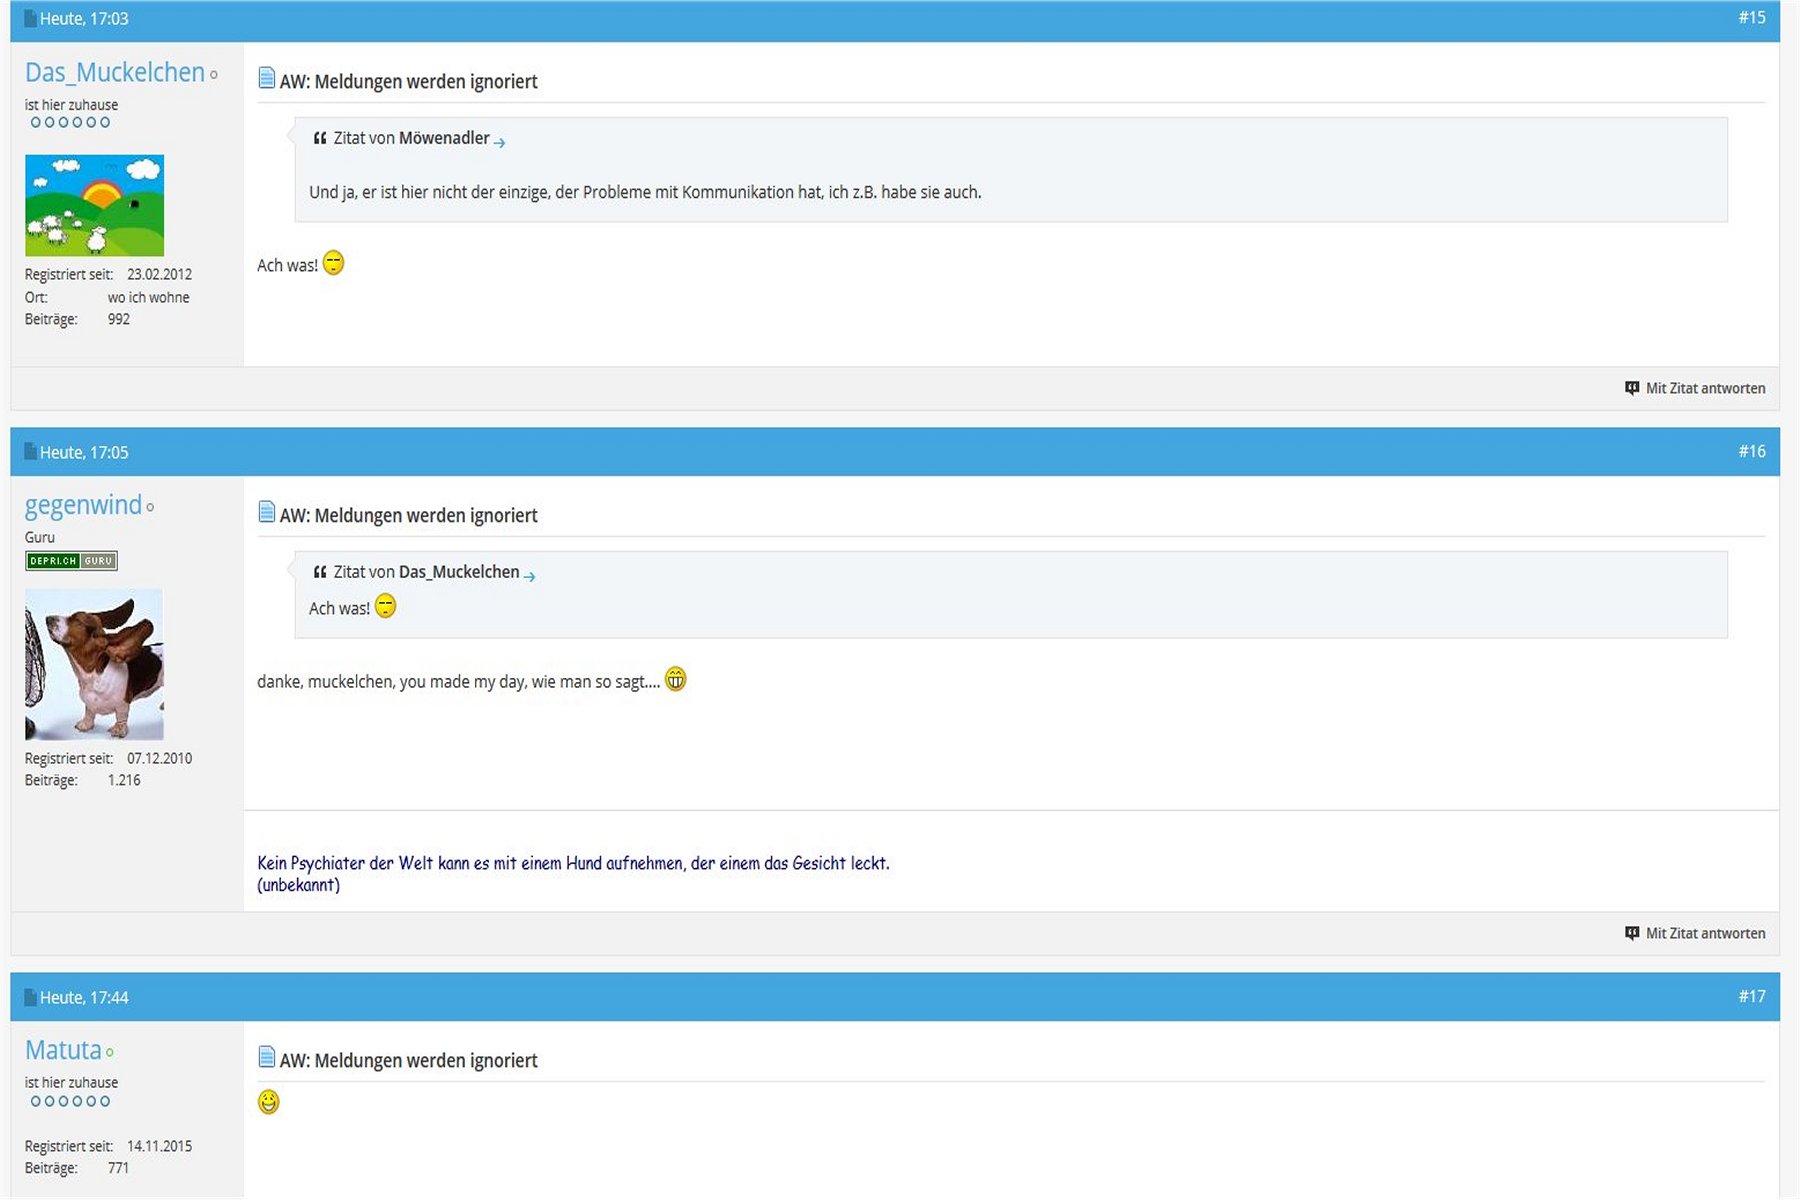Click the view-post arrow beside Das_Muckelchen quote
Screen dimensions: 1800x1200
pos(529,576)
